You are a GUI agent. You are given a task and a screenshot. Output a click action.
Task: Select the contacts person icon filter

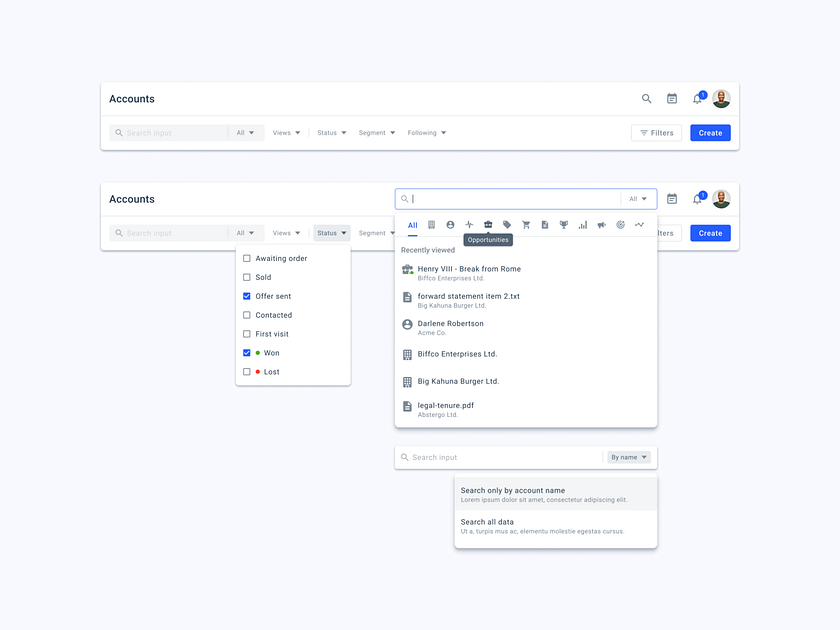coord(451,224)
